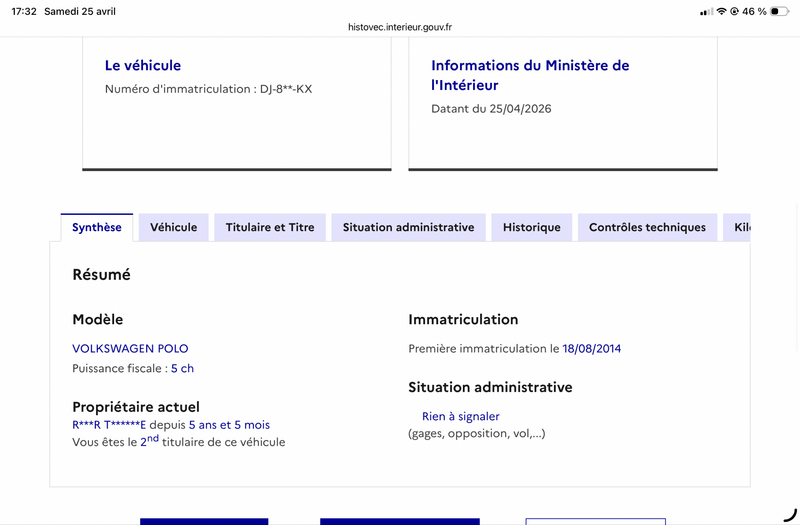The width and height of the screenshot is (800, 525).
Task: Tap the Informations du Ministère de l'Intérieur heading
Action: tap(530, 75)
